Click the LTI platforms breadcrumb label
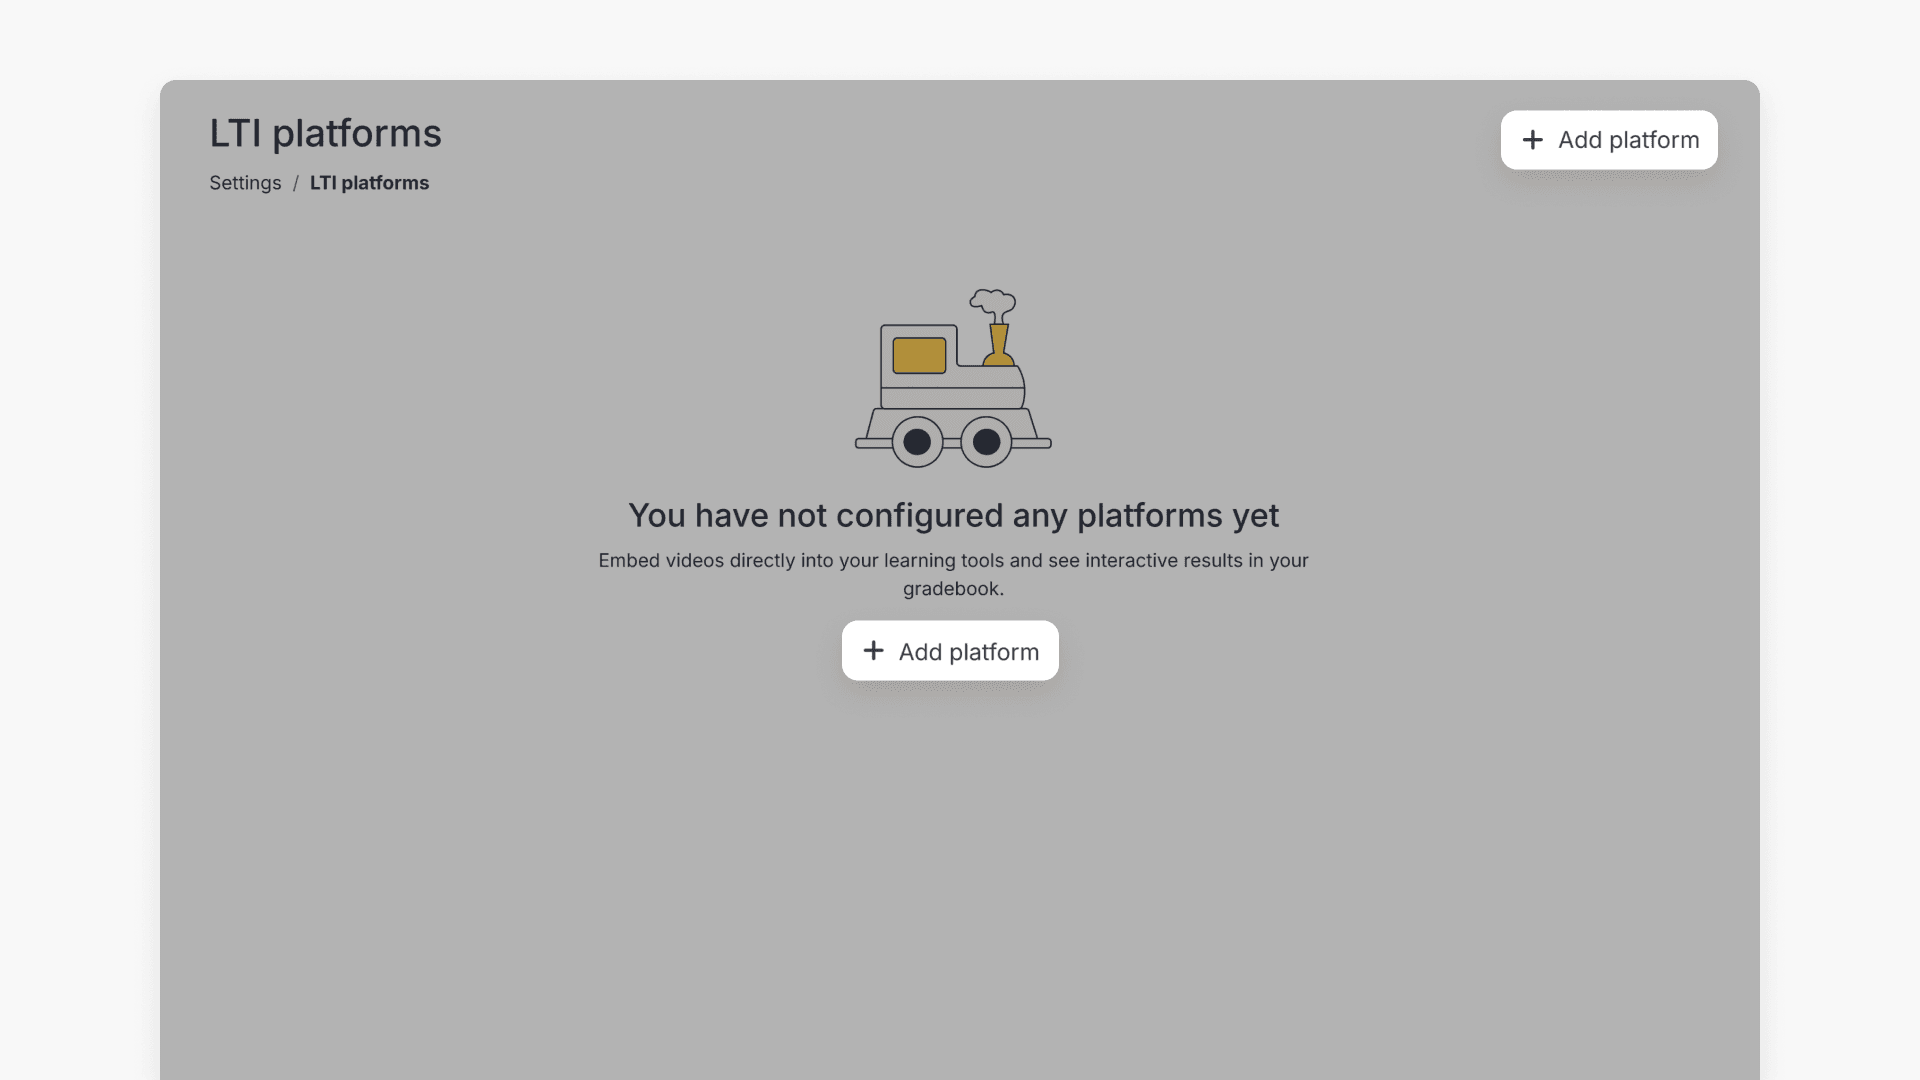The width and height of the screenshot is (1920, 1080). [369, 183]
